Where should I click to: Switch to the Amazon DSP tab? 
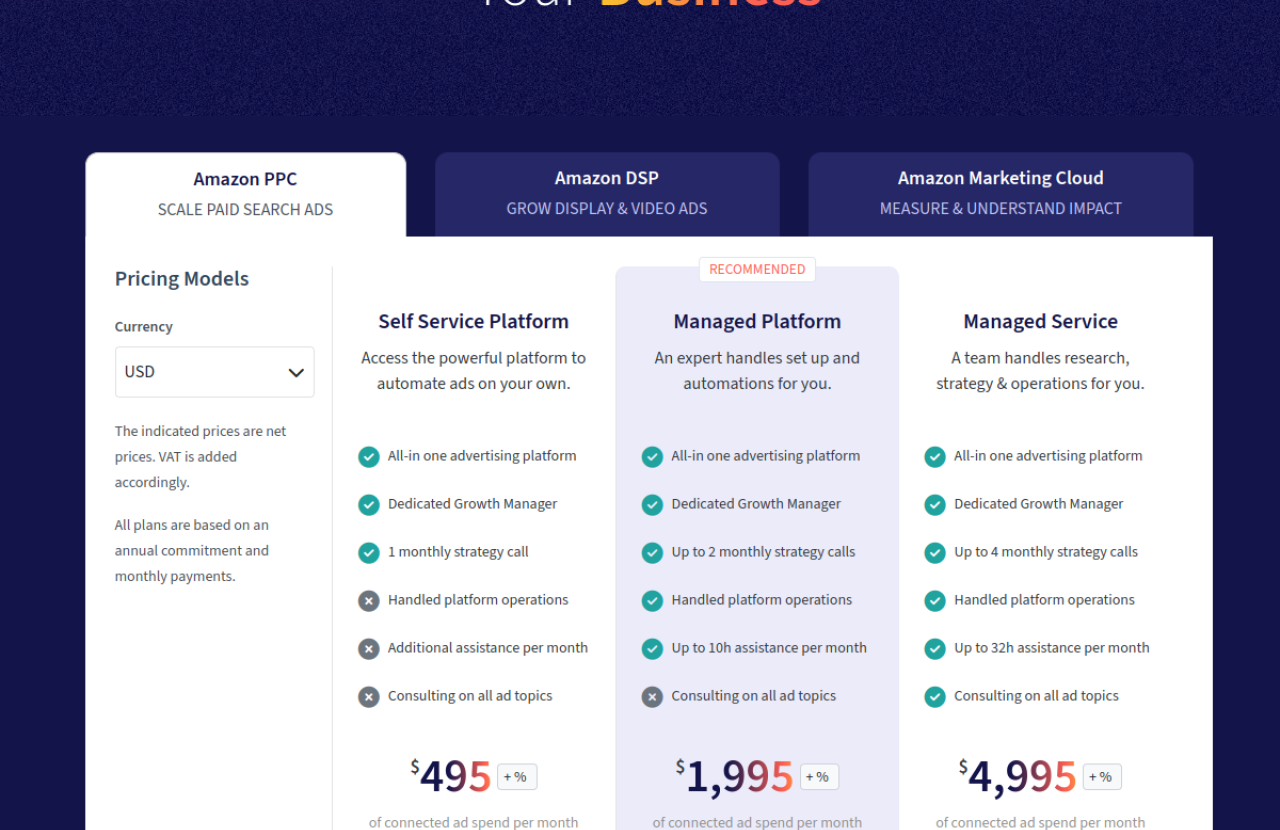coord(607,193)
